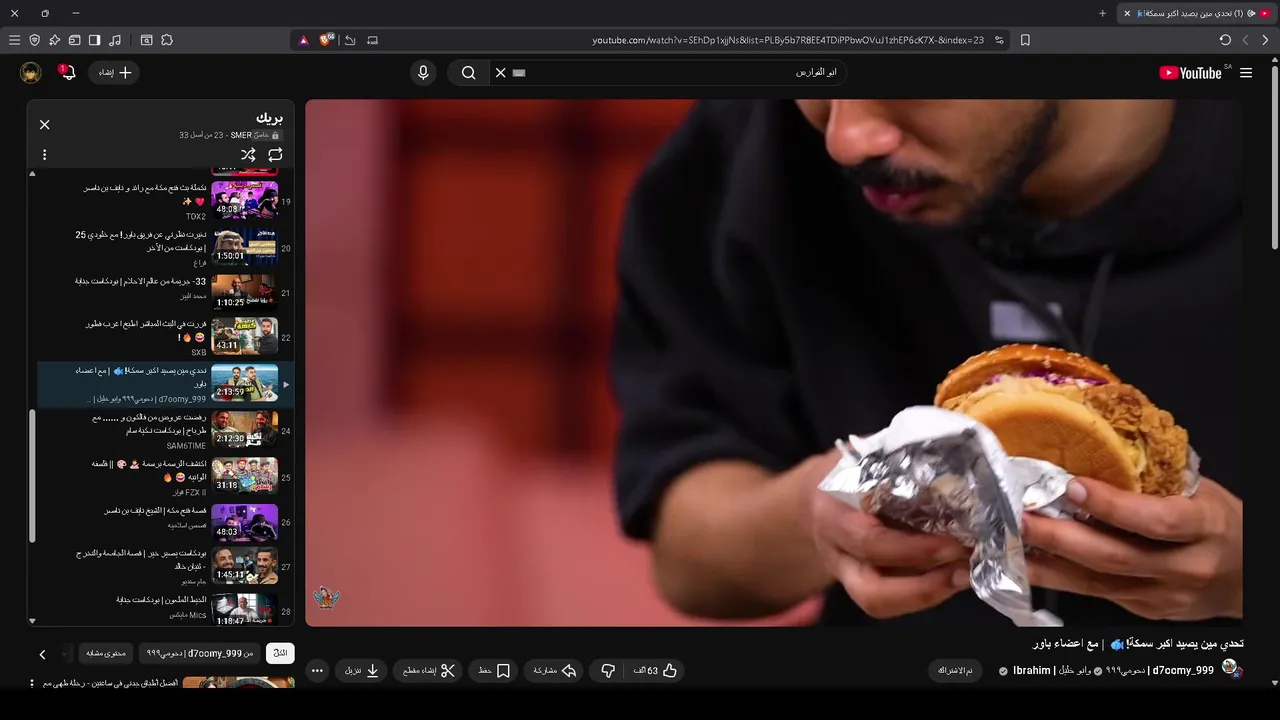Click the pin icon in the toolbar

coord(54,40)
